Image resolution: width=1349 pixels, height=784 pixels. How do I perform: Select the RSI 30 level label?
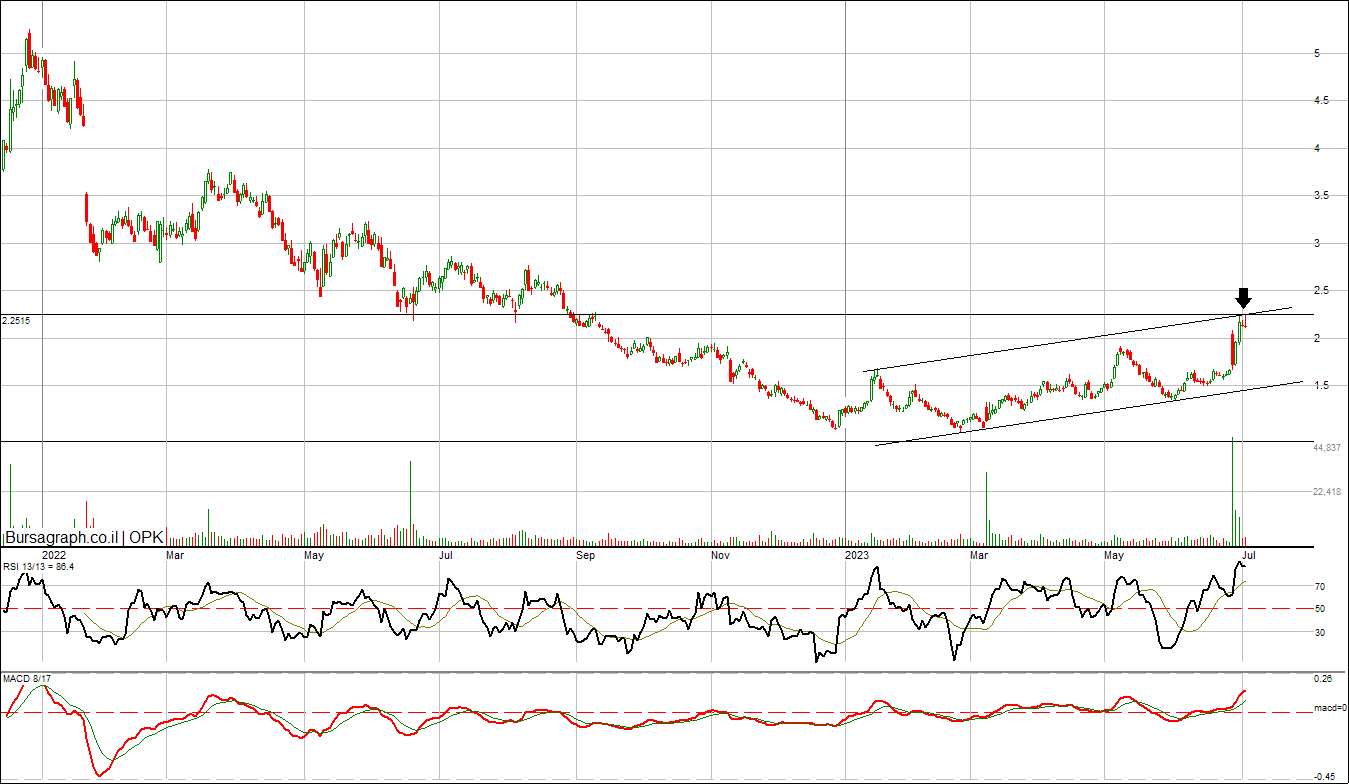click(1320, 632)
